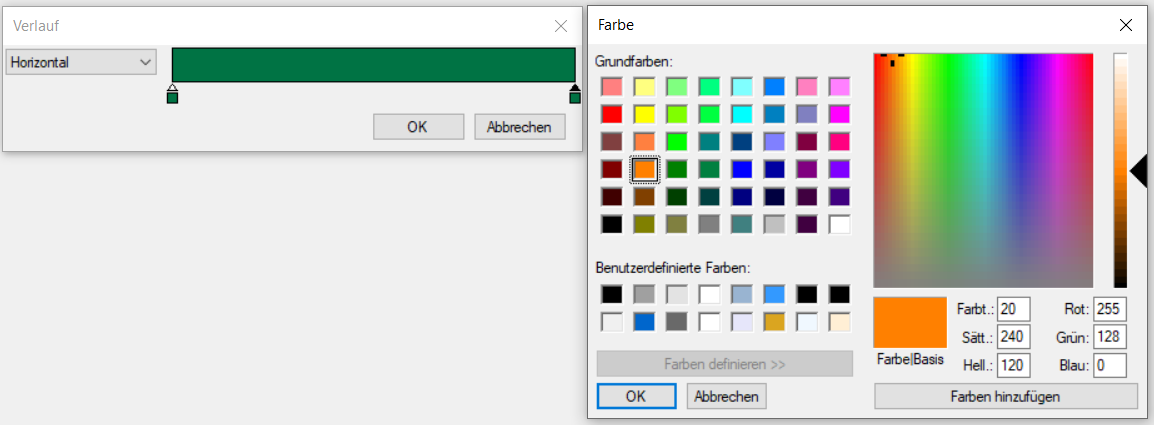Image resolution: width=1154 pixels, height=425 pixels.
Task: Select the gold custom color swatch
Action: [774, 322]
